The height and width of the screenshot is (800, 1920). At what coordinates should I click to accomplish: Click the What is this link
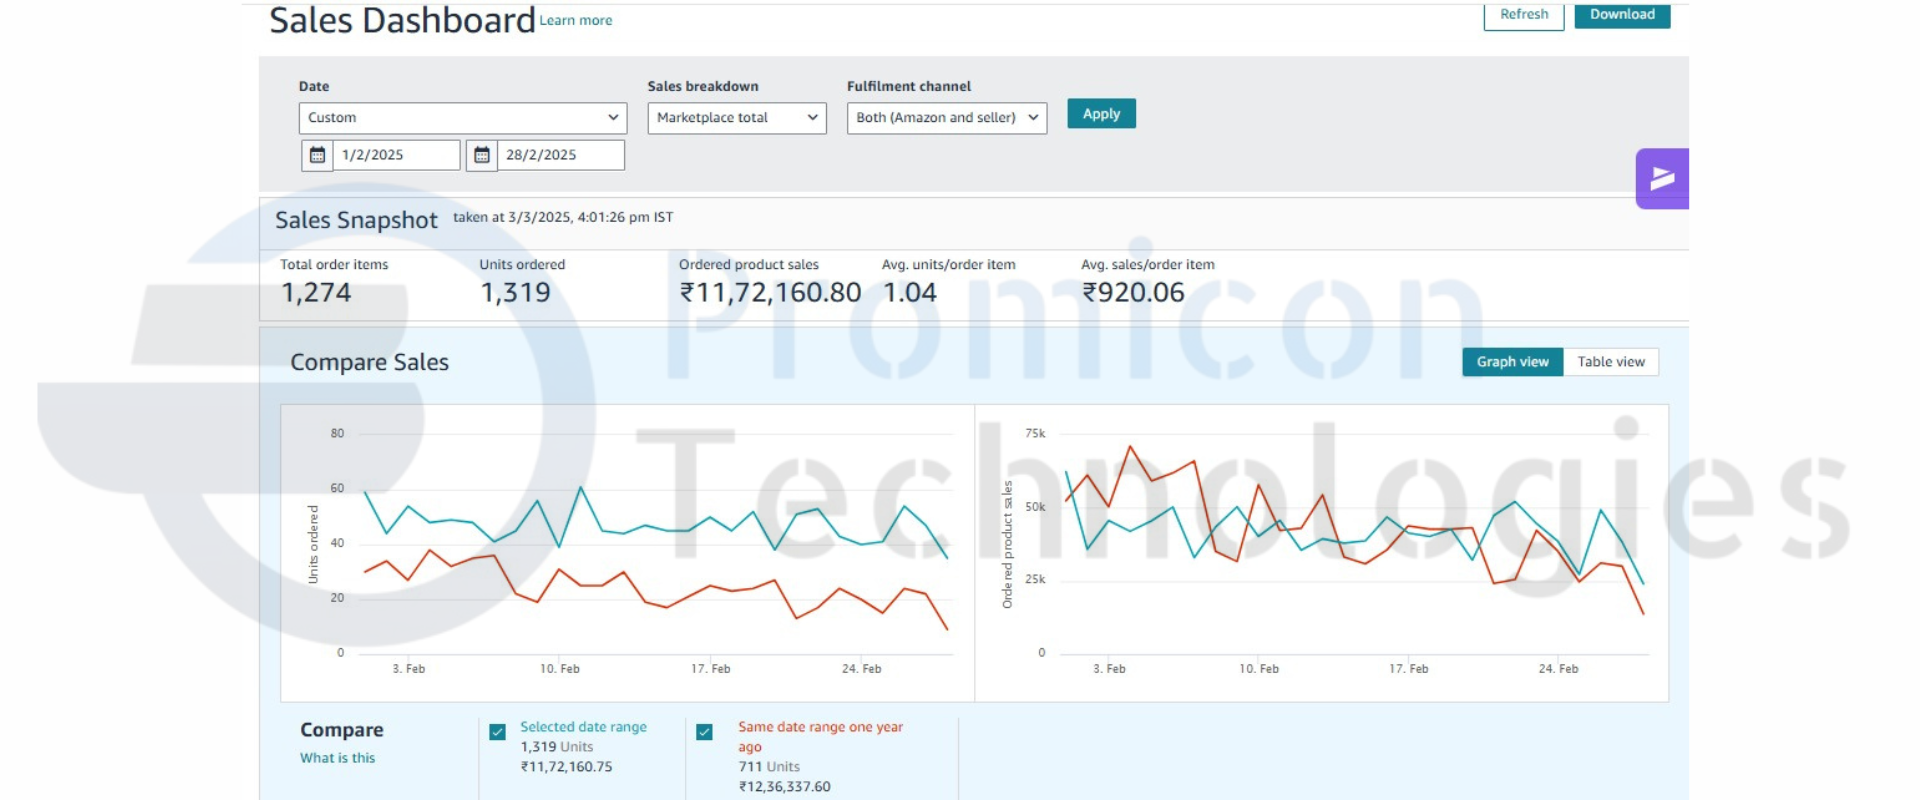pyautogui.click(x=337, y=758)
